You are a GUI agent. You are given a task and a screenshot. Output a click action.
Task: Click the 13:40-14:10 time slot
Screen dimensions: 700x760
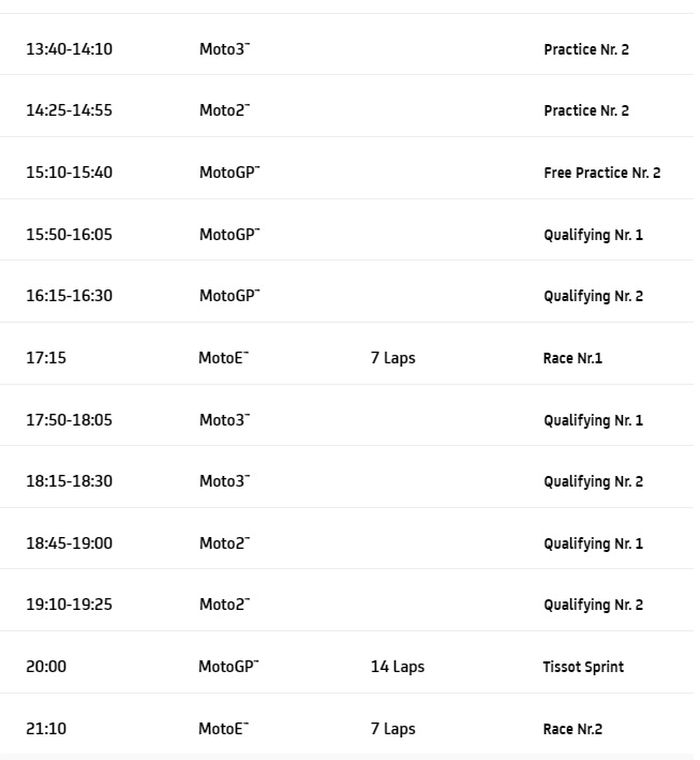pos(69,49)
